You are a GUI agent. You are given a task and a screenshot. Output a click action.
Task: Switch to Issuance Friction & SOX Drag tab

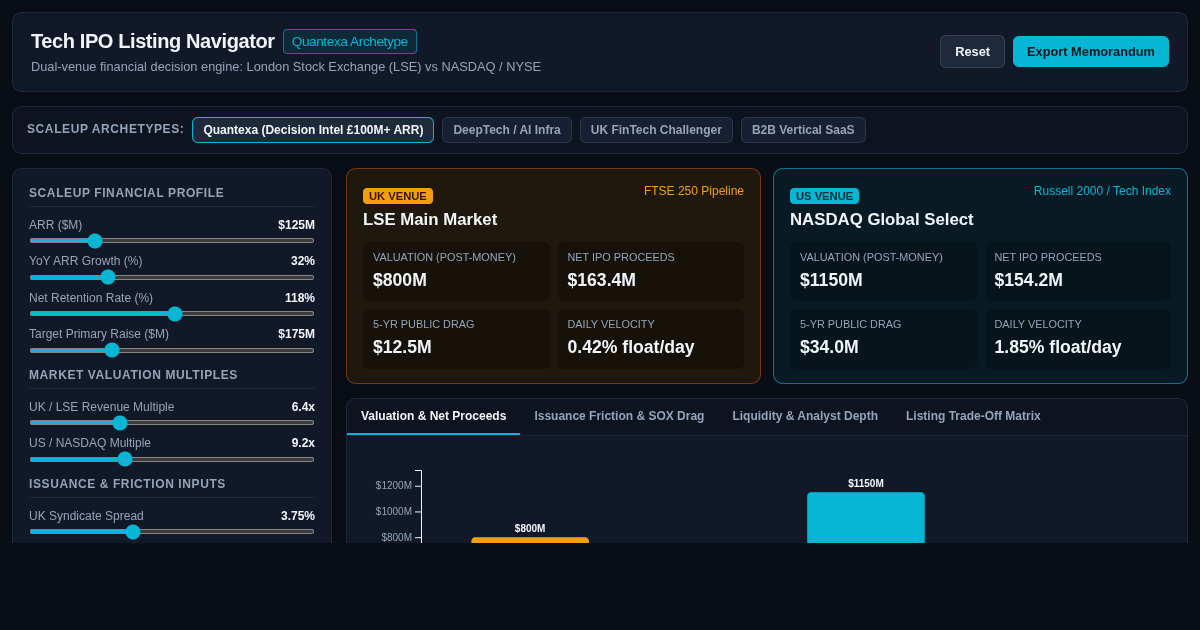pos(619,416)
